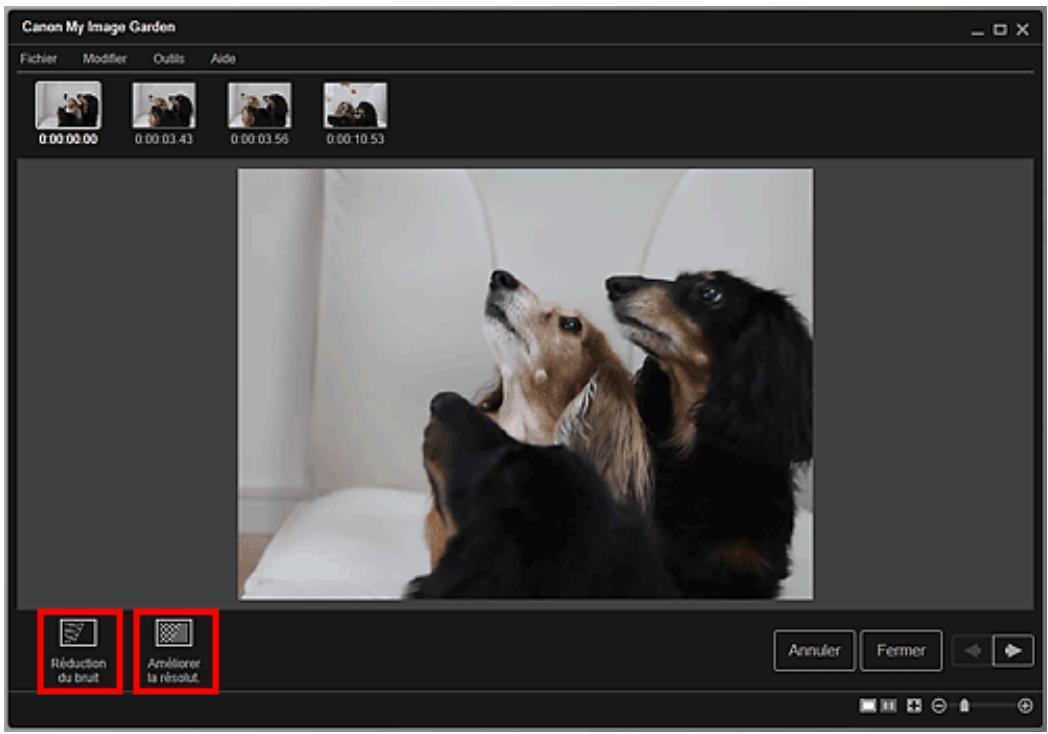Screen dimensions: 1048x734
Task: Open the Outils menu
Action: (x=169, y=59)
